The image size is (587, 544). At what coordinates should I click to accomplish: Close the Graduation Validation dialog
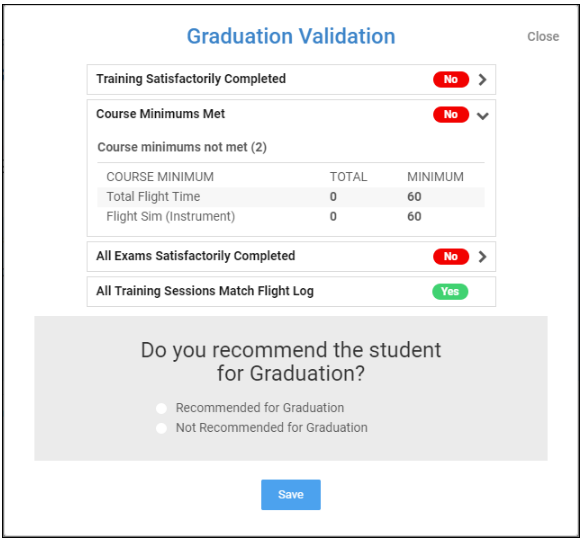543,37
